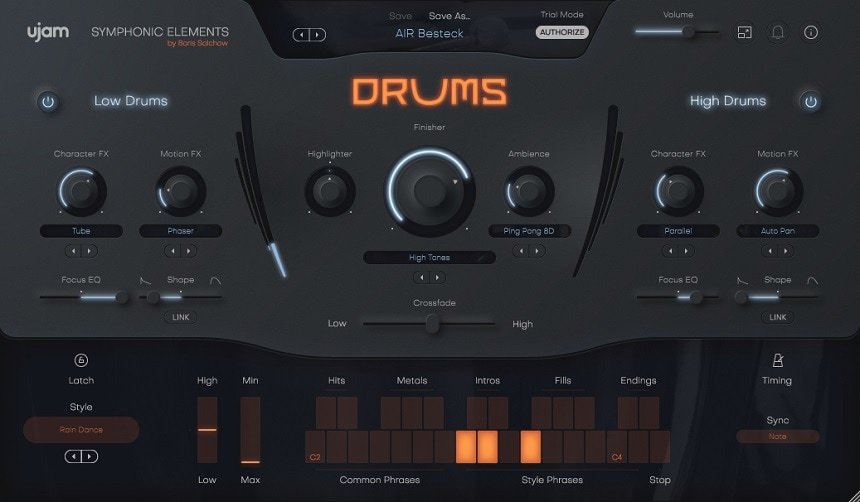Step arrows under High Tones selector
This screenshot has height=502, width=860.
[429, 278]
